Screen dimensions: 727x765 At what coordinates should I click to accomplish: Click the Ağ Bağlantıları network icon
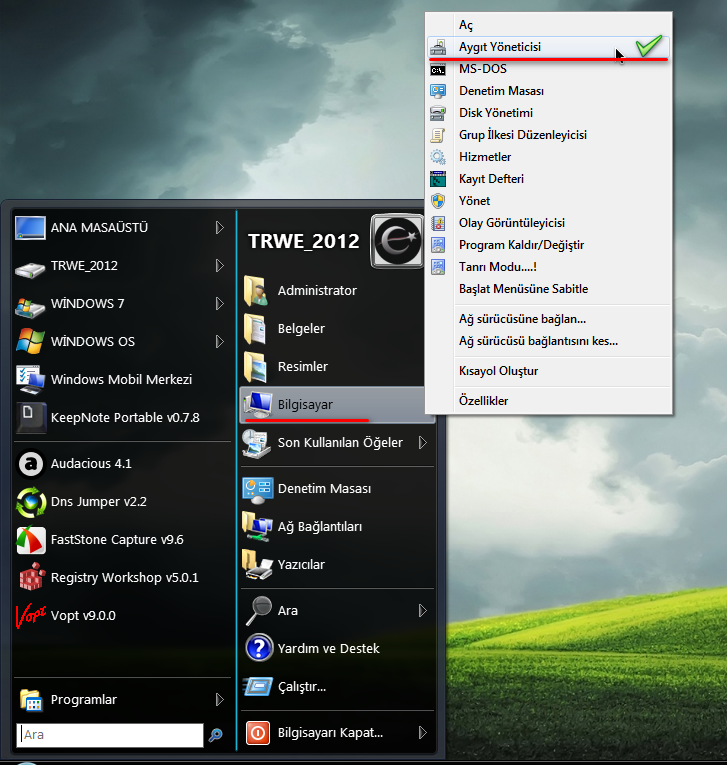coord(257,526)
